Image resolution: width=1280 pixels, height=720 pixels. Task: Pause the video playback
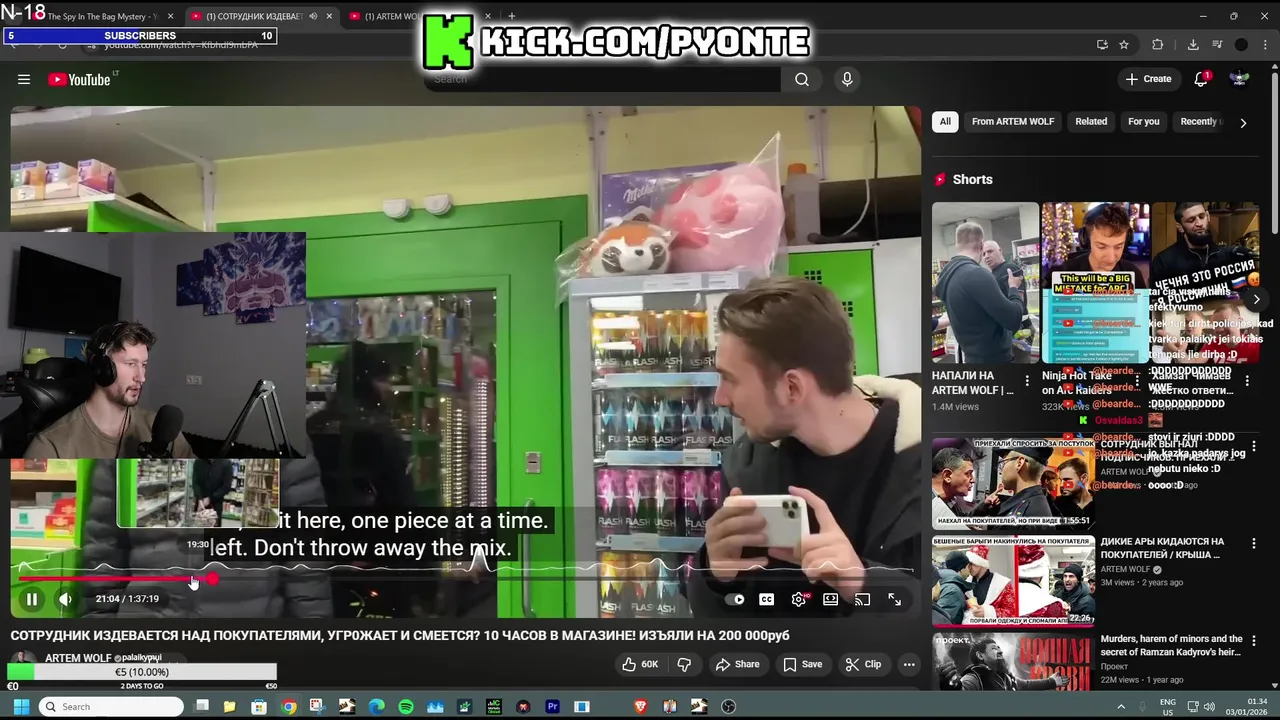coord(31,599)
